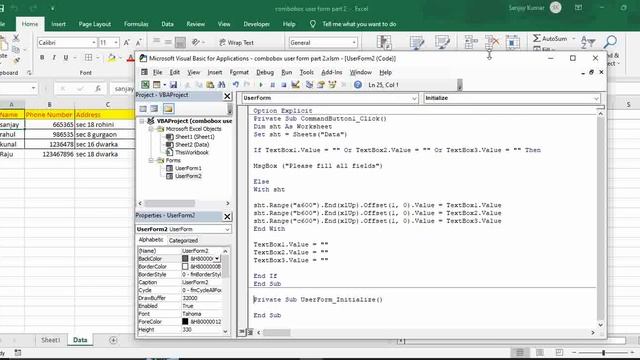Click View Object icon in Project panel
Viewport: 640px width, 360px height.
(154, 109)
